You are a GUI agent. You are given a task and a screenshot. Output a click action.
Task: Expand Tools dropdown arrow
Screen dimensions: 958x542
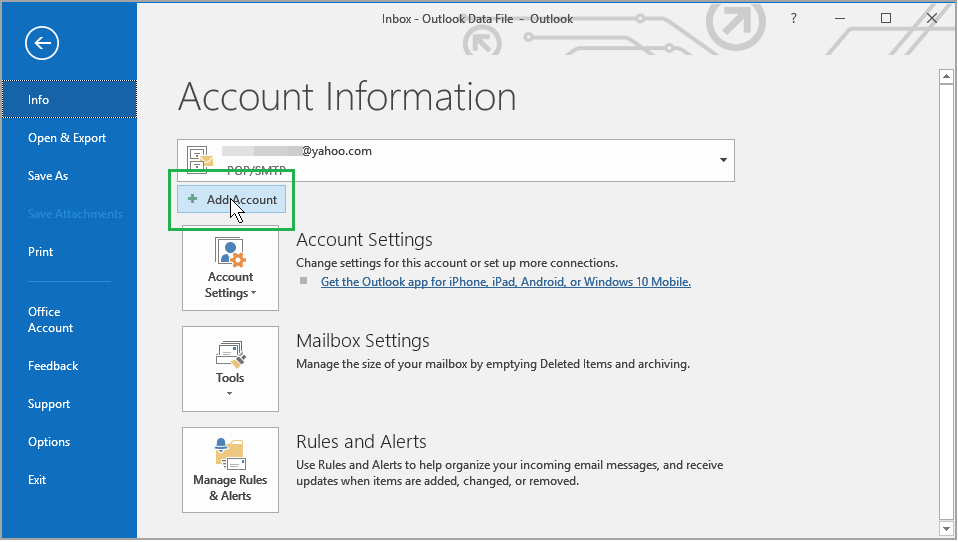pos(230,394)
